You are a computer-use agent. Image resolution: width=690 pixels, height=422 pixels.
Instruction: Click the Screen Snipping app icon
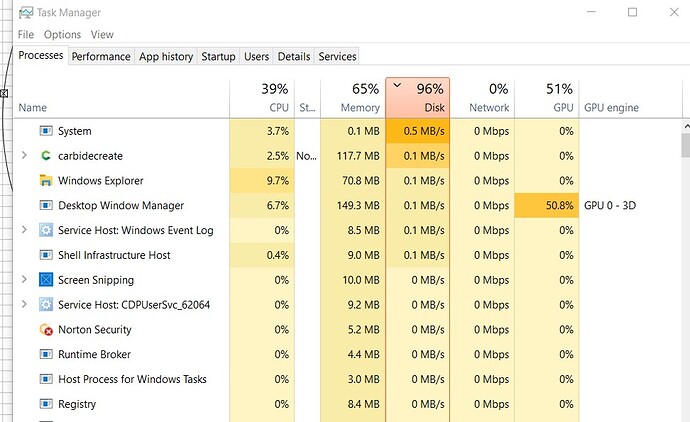point(46,280)
